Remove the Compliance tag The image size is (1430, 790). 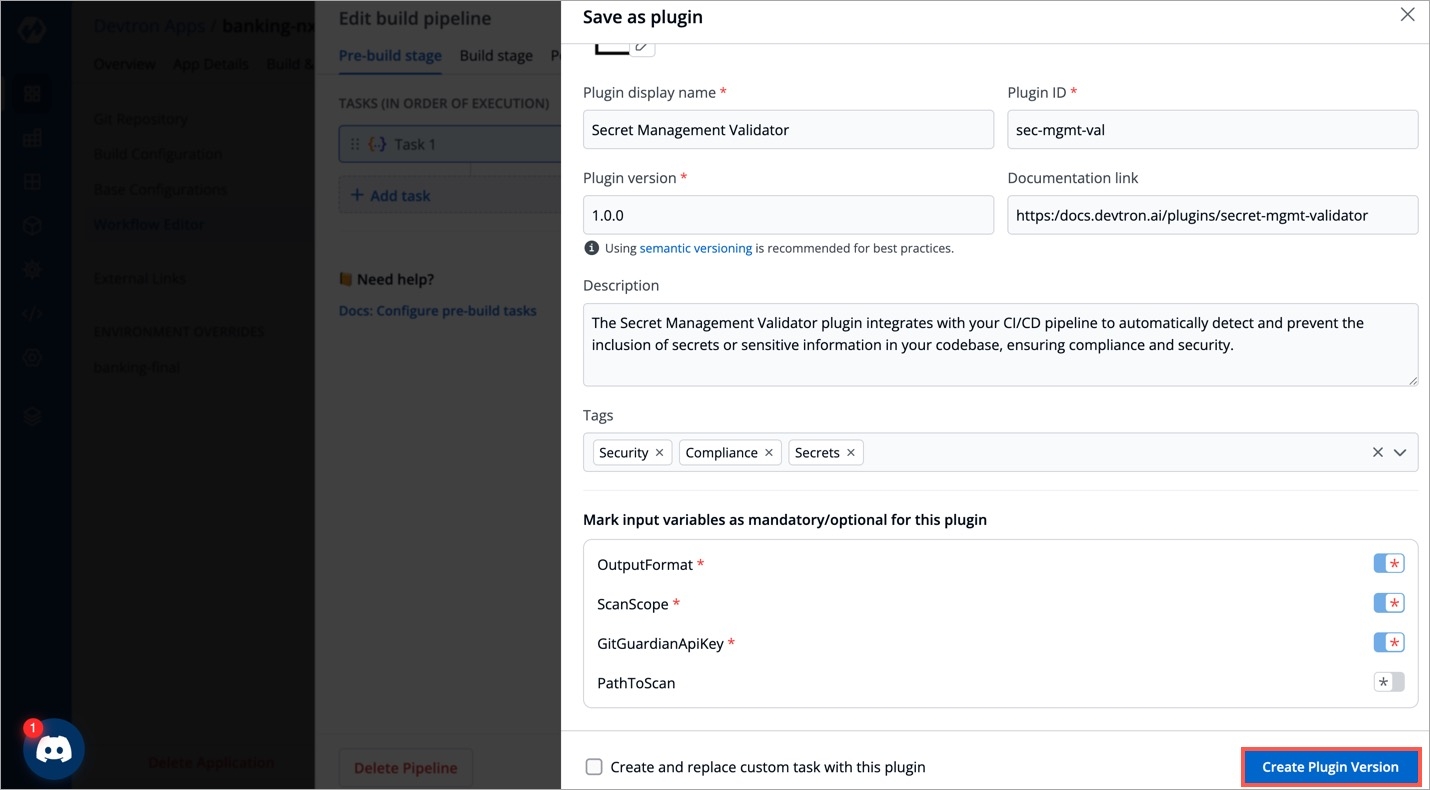[x=769, y=453]
